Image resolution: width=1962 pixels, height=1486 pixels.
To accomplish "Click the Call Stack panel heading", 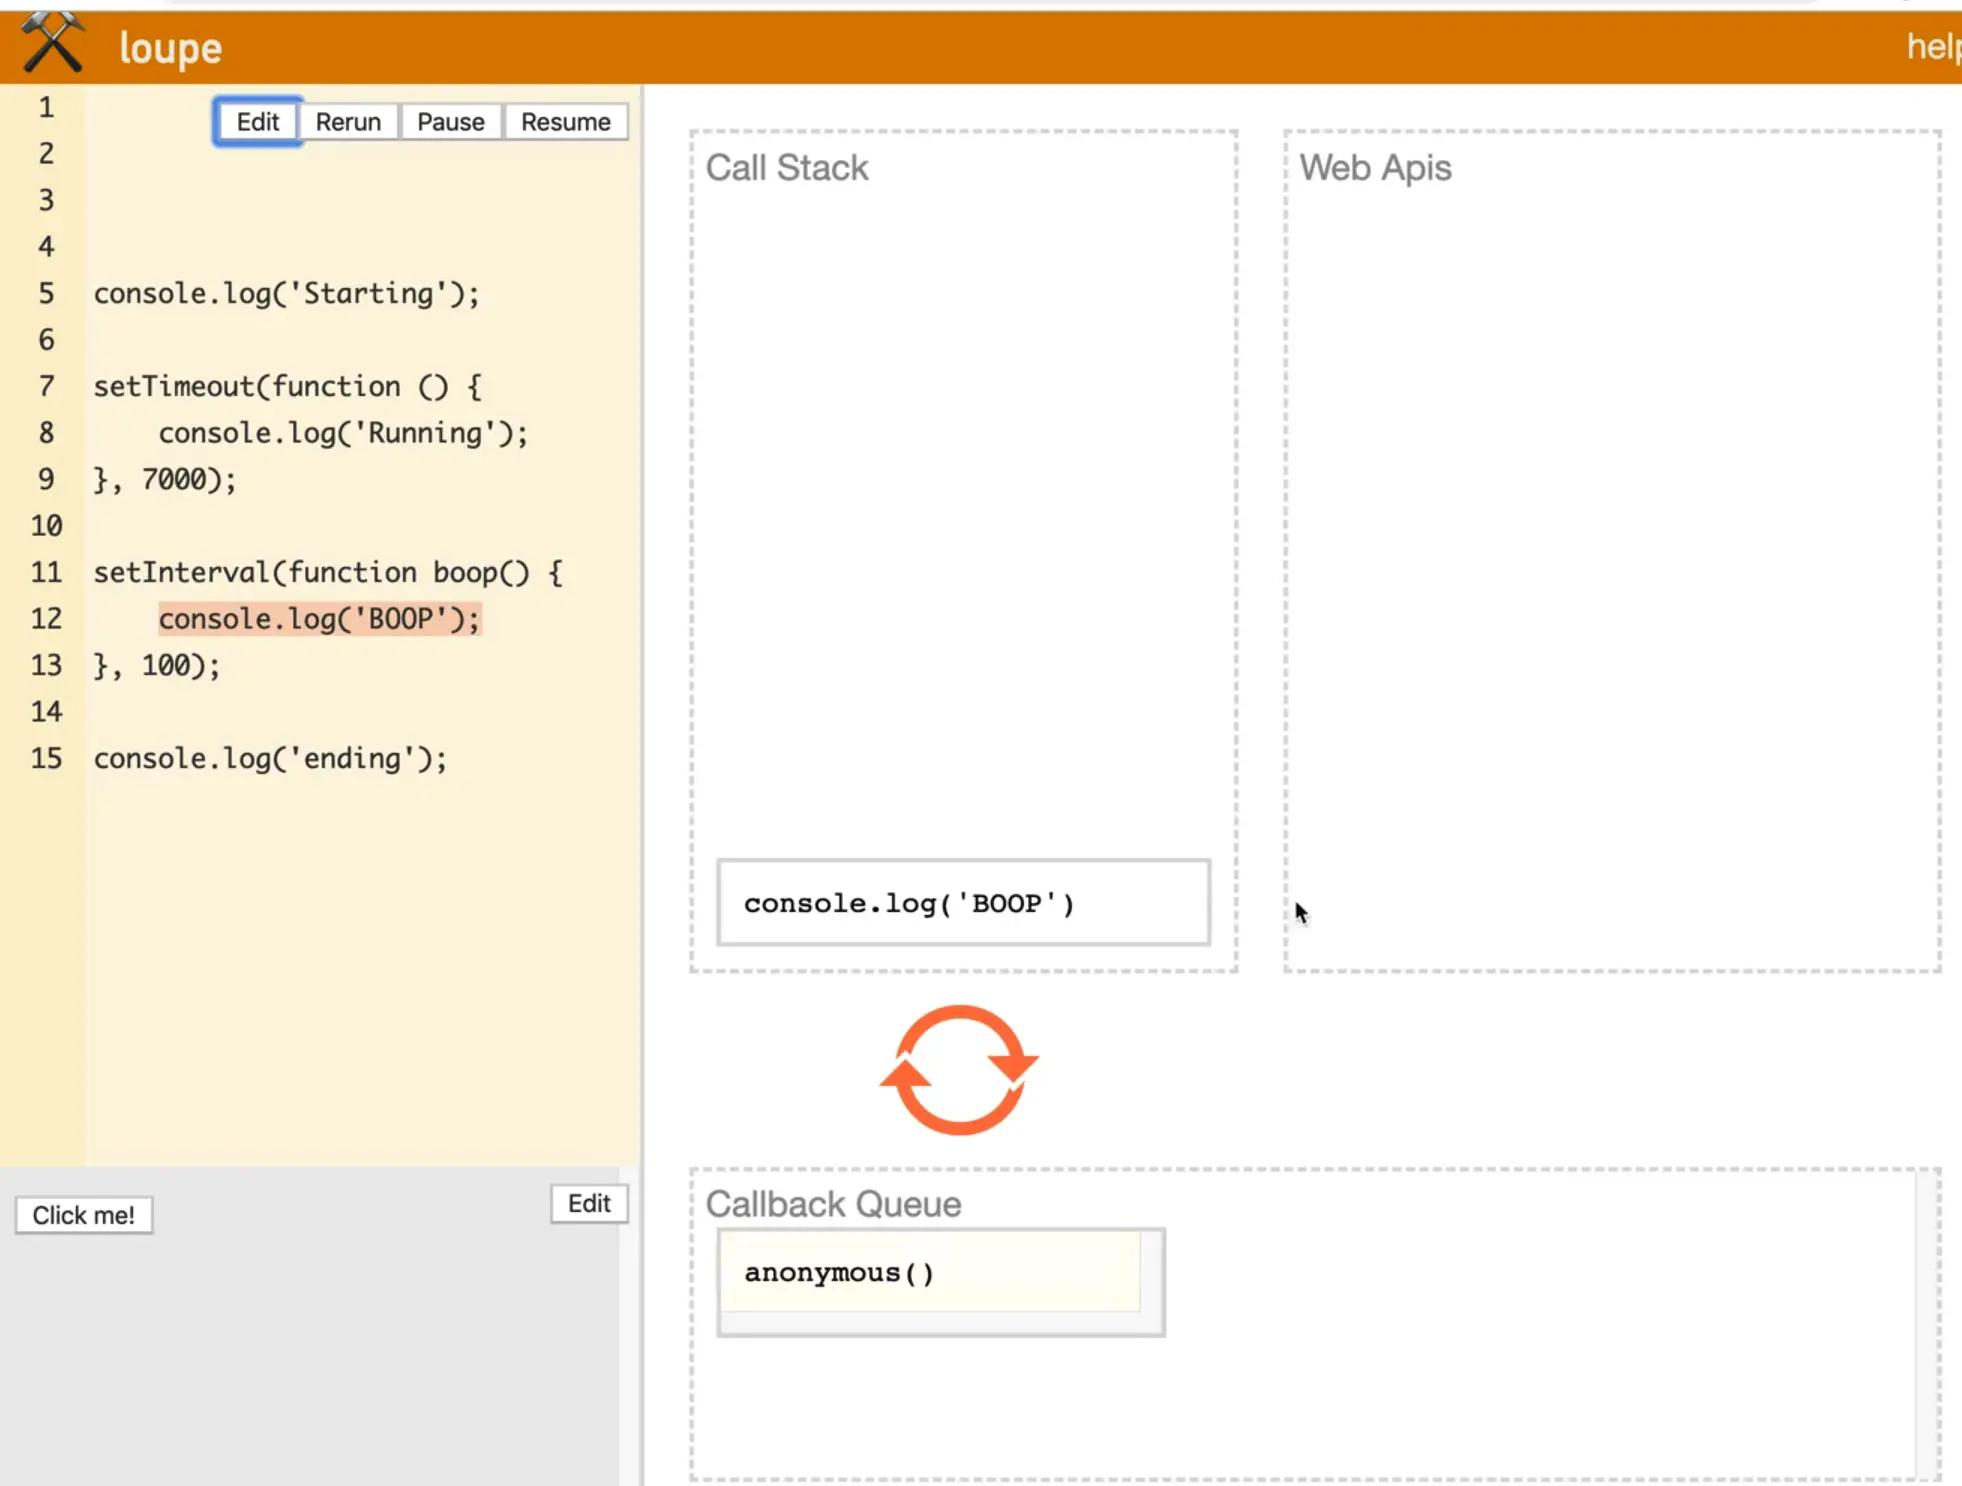I will point(786,168).
